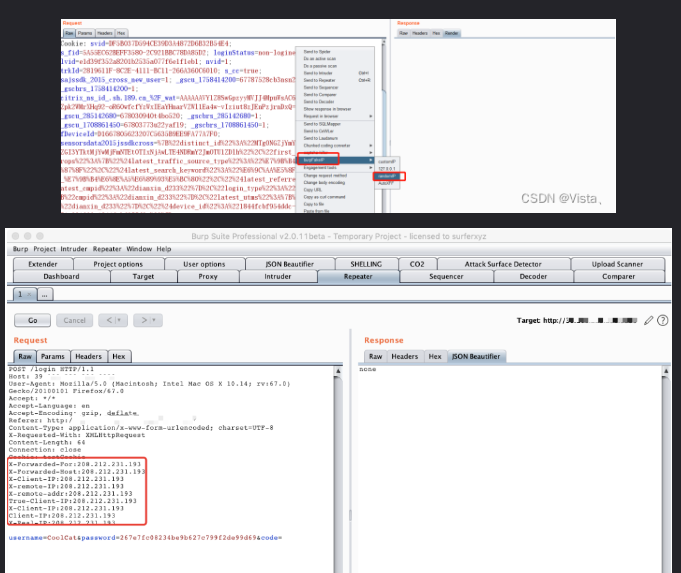The image size is (681, 573).
Task: Click the 'Content-Length: 64' header line
Action: click(x=47, y=442)
